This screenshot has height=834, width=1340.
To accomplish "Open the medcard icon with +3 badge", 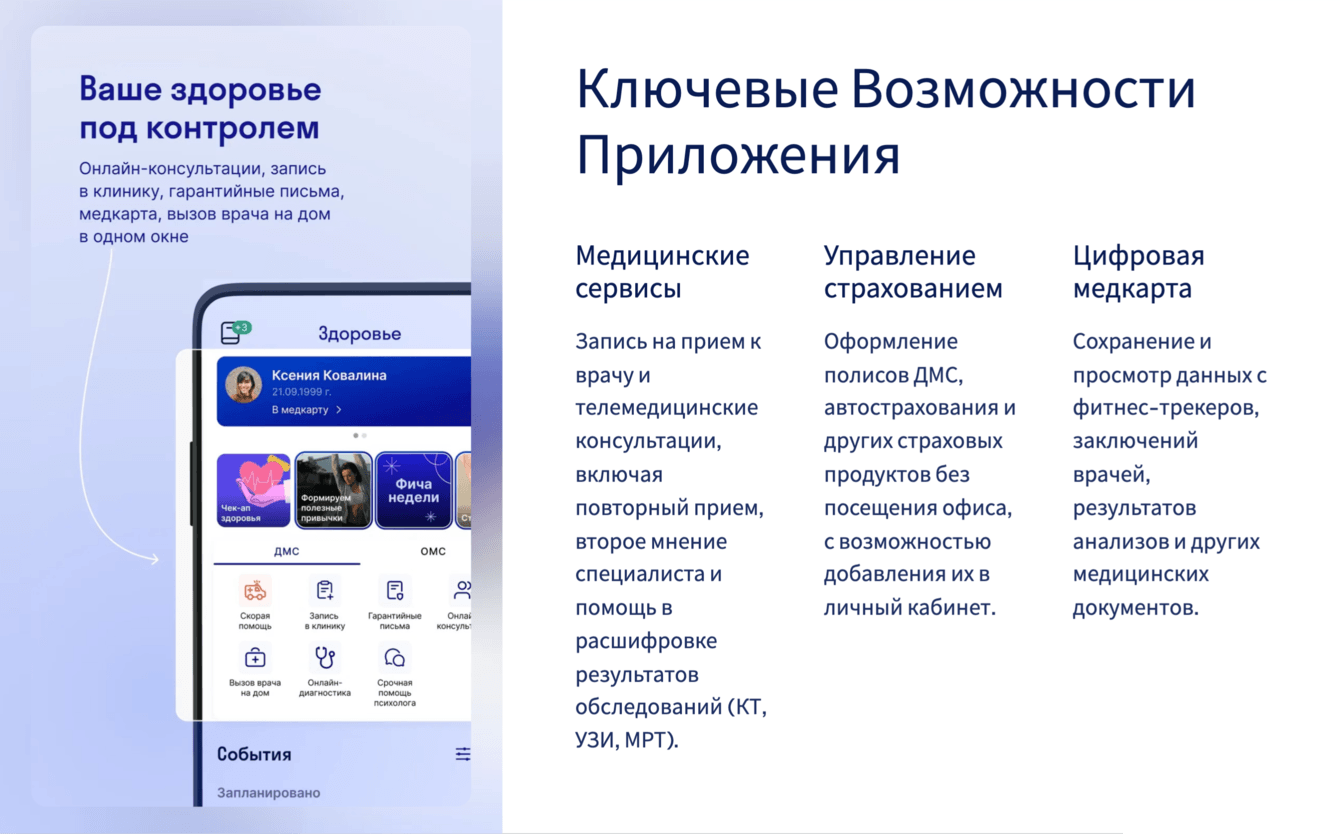I will click(235, 333).
